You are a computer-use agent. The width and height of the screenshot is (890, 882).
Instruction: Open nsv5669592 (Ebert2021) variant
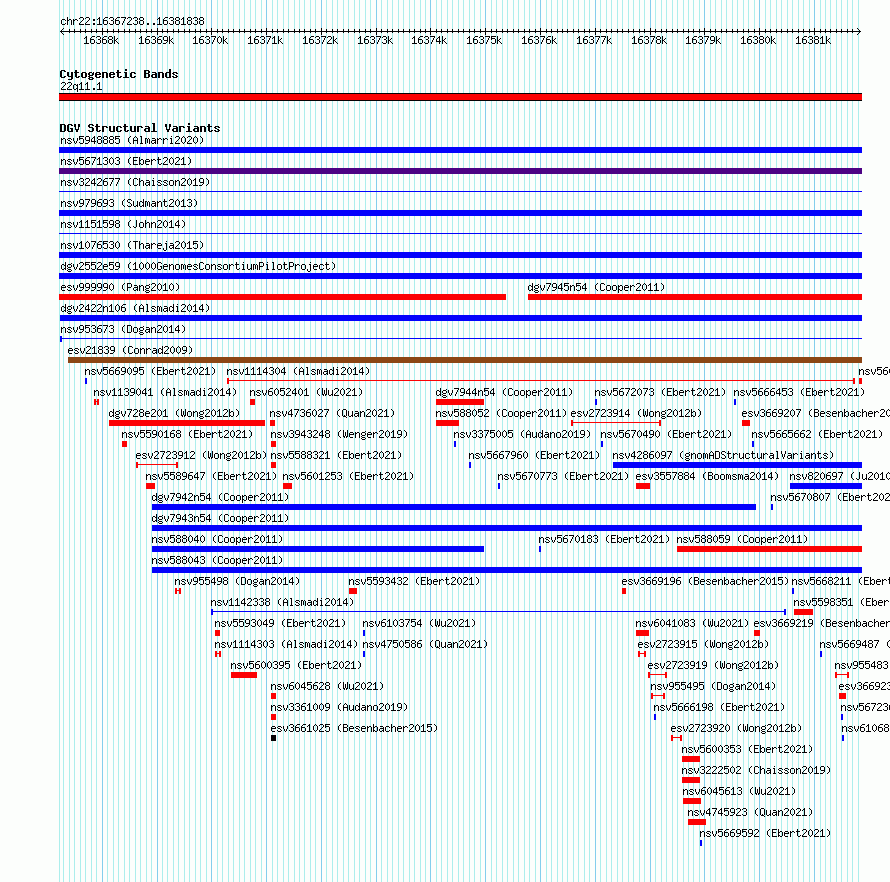(x=765, y=833)
